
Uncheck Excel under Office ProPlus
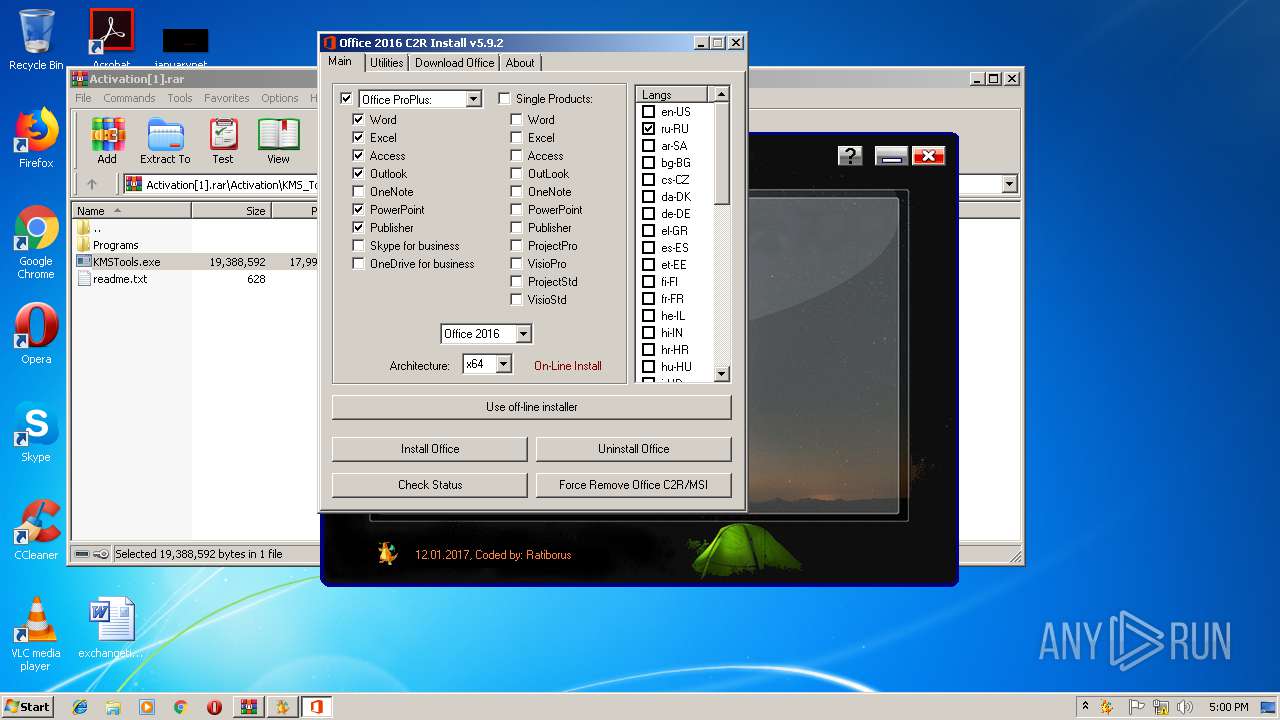pos(358,137)
